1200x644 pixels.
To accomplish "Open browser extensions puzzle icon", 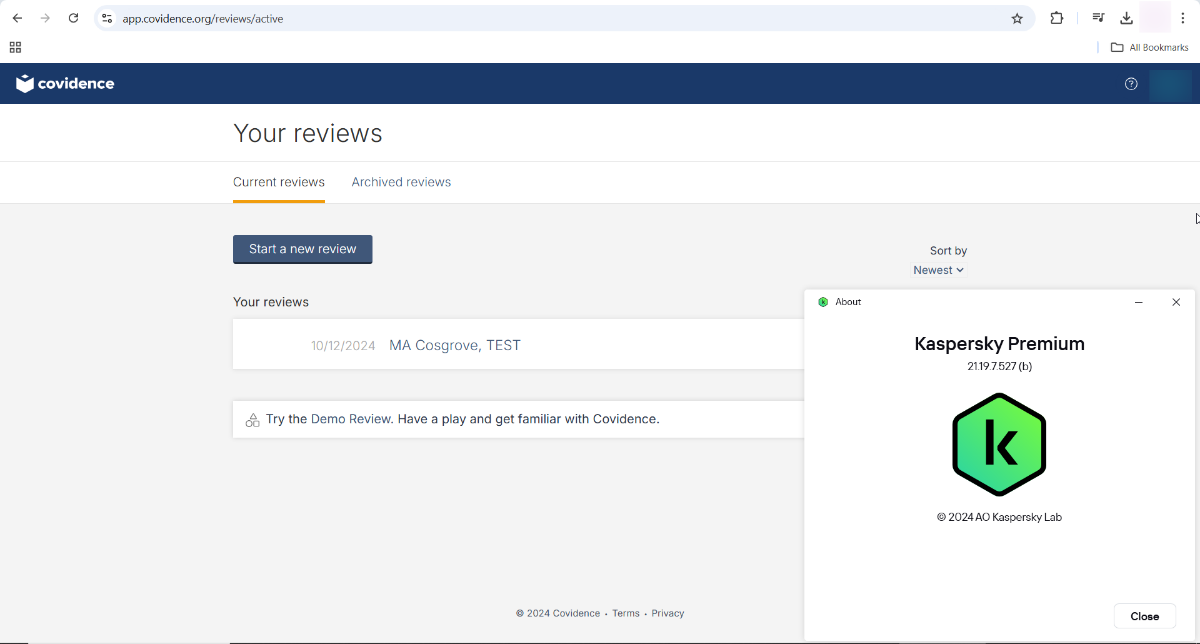I will pos(1057,18).
